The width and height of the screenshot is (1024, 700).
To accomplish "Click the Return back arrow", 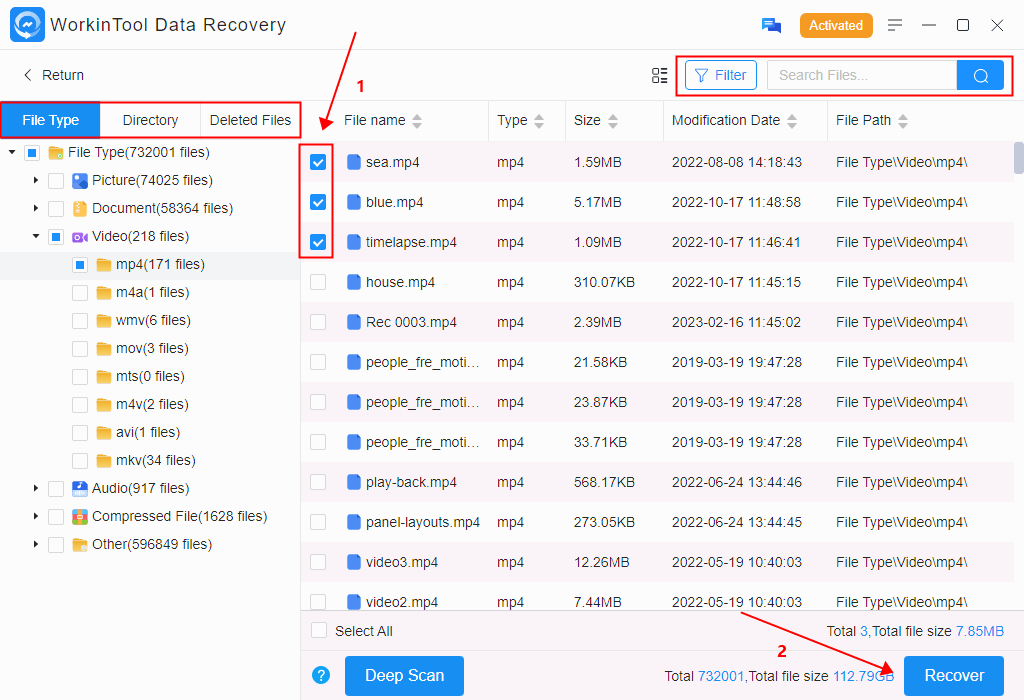I will (28, 75).
